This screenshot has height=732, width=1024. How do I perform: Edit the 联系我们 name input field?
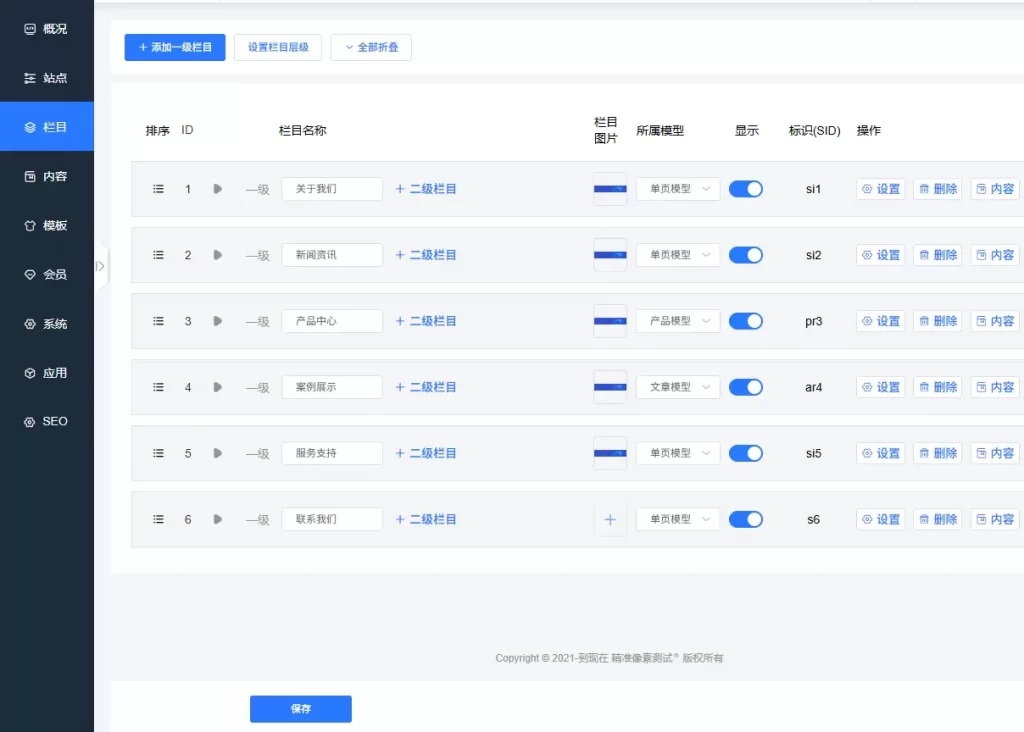332,519
